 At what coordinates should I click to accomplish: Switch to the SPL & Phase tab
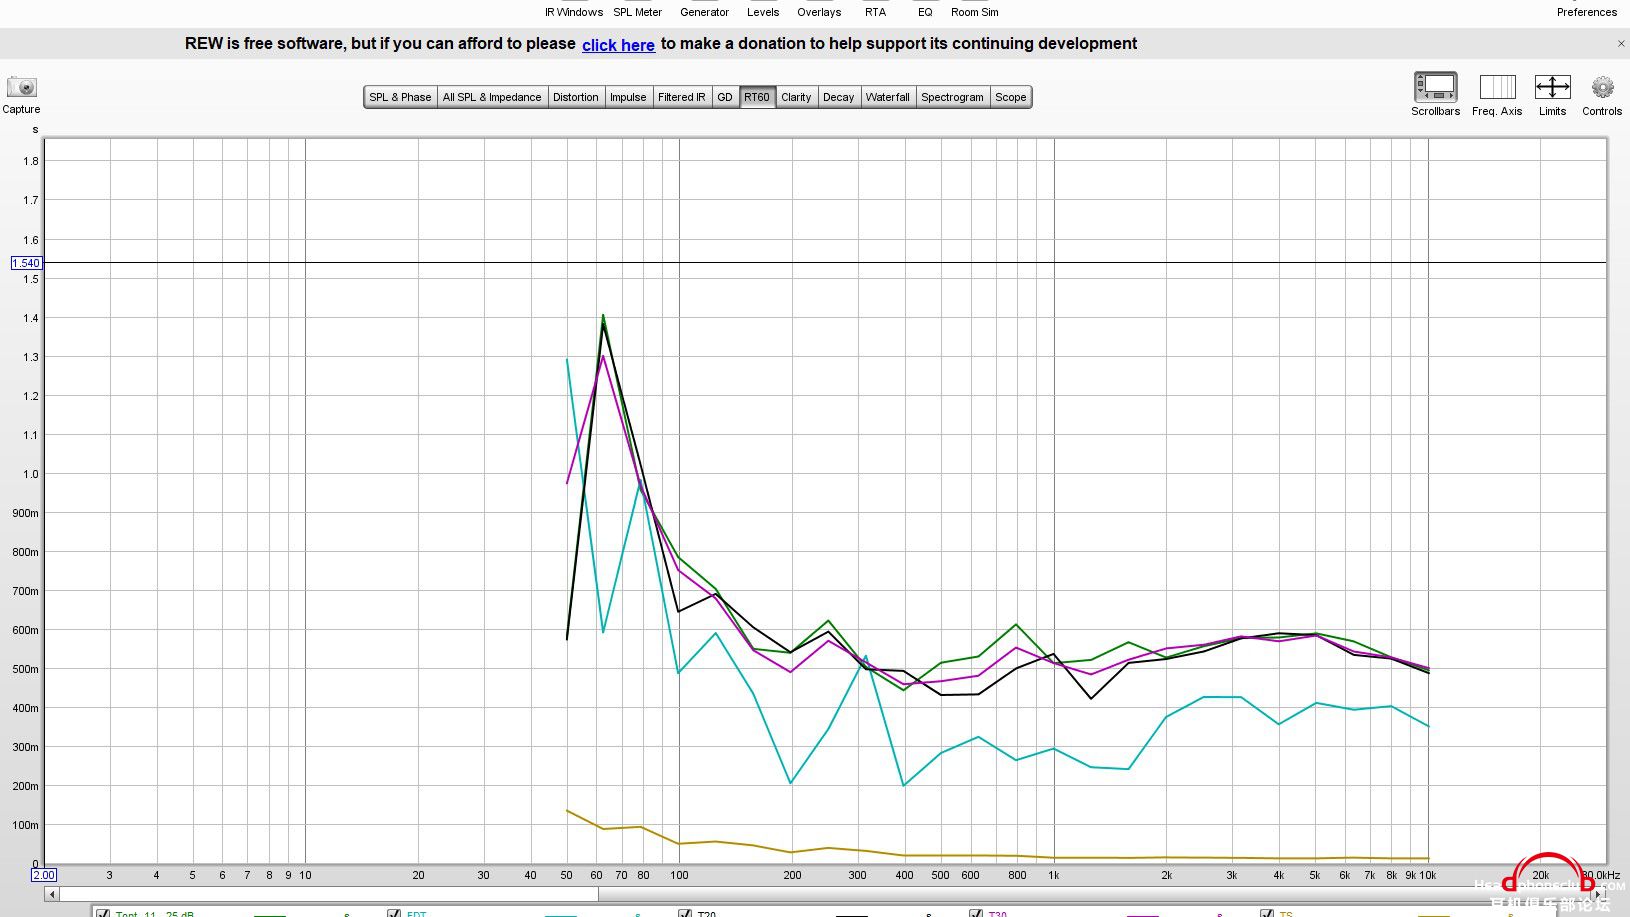tap(400, 97)
